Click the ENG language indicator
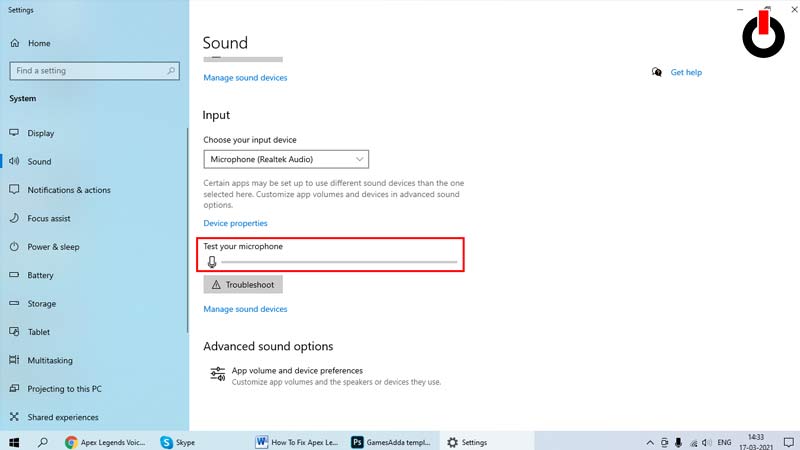The image size is (800, 450). [x=724, y=443]
